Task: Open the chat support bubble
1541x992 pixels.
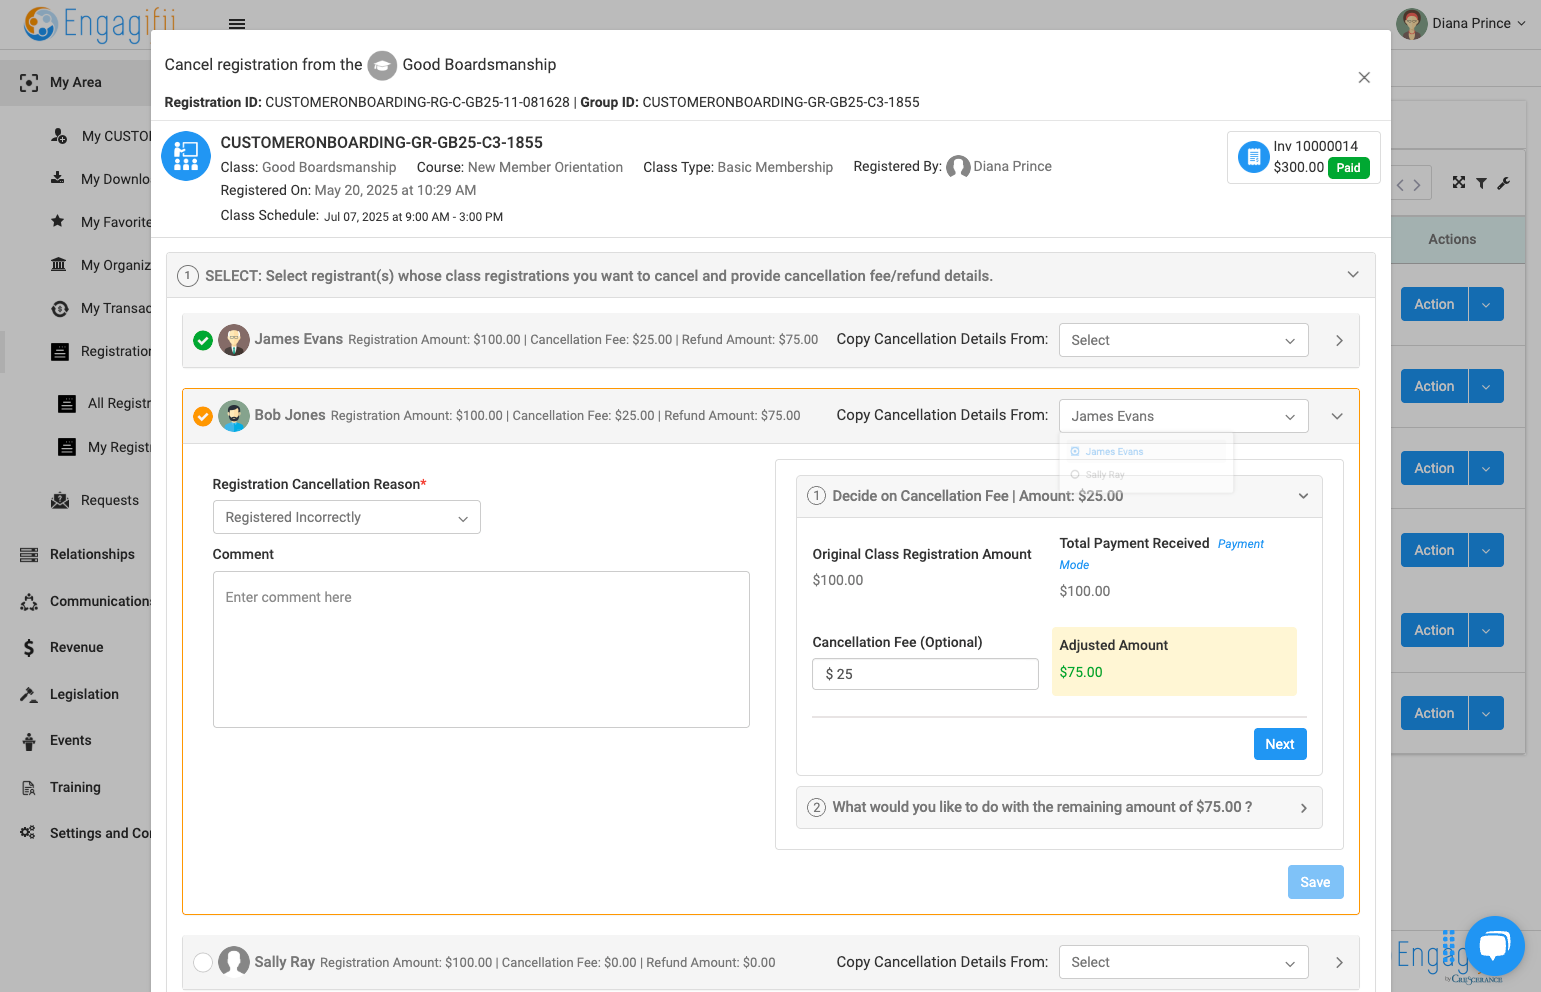Action: coord(1494,946)
